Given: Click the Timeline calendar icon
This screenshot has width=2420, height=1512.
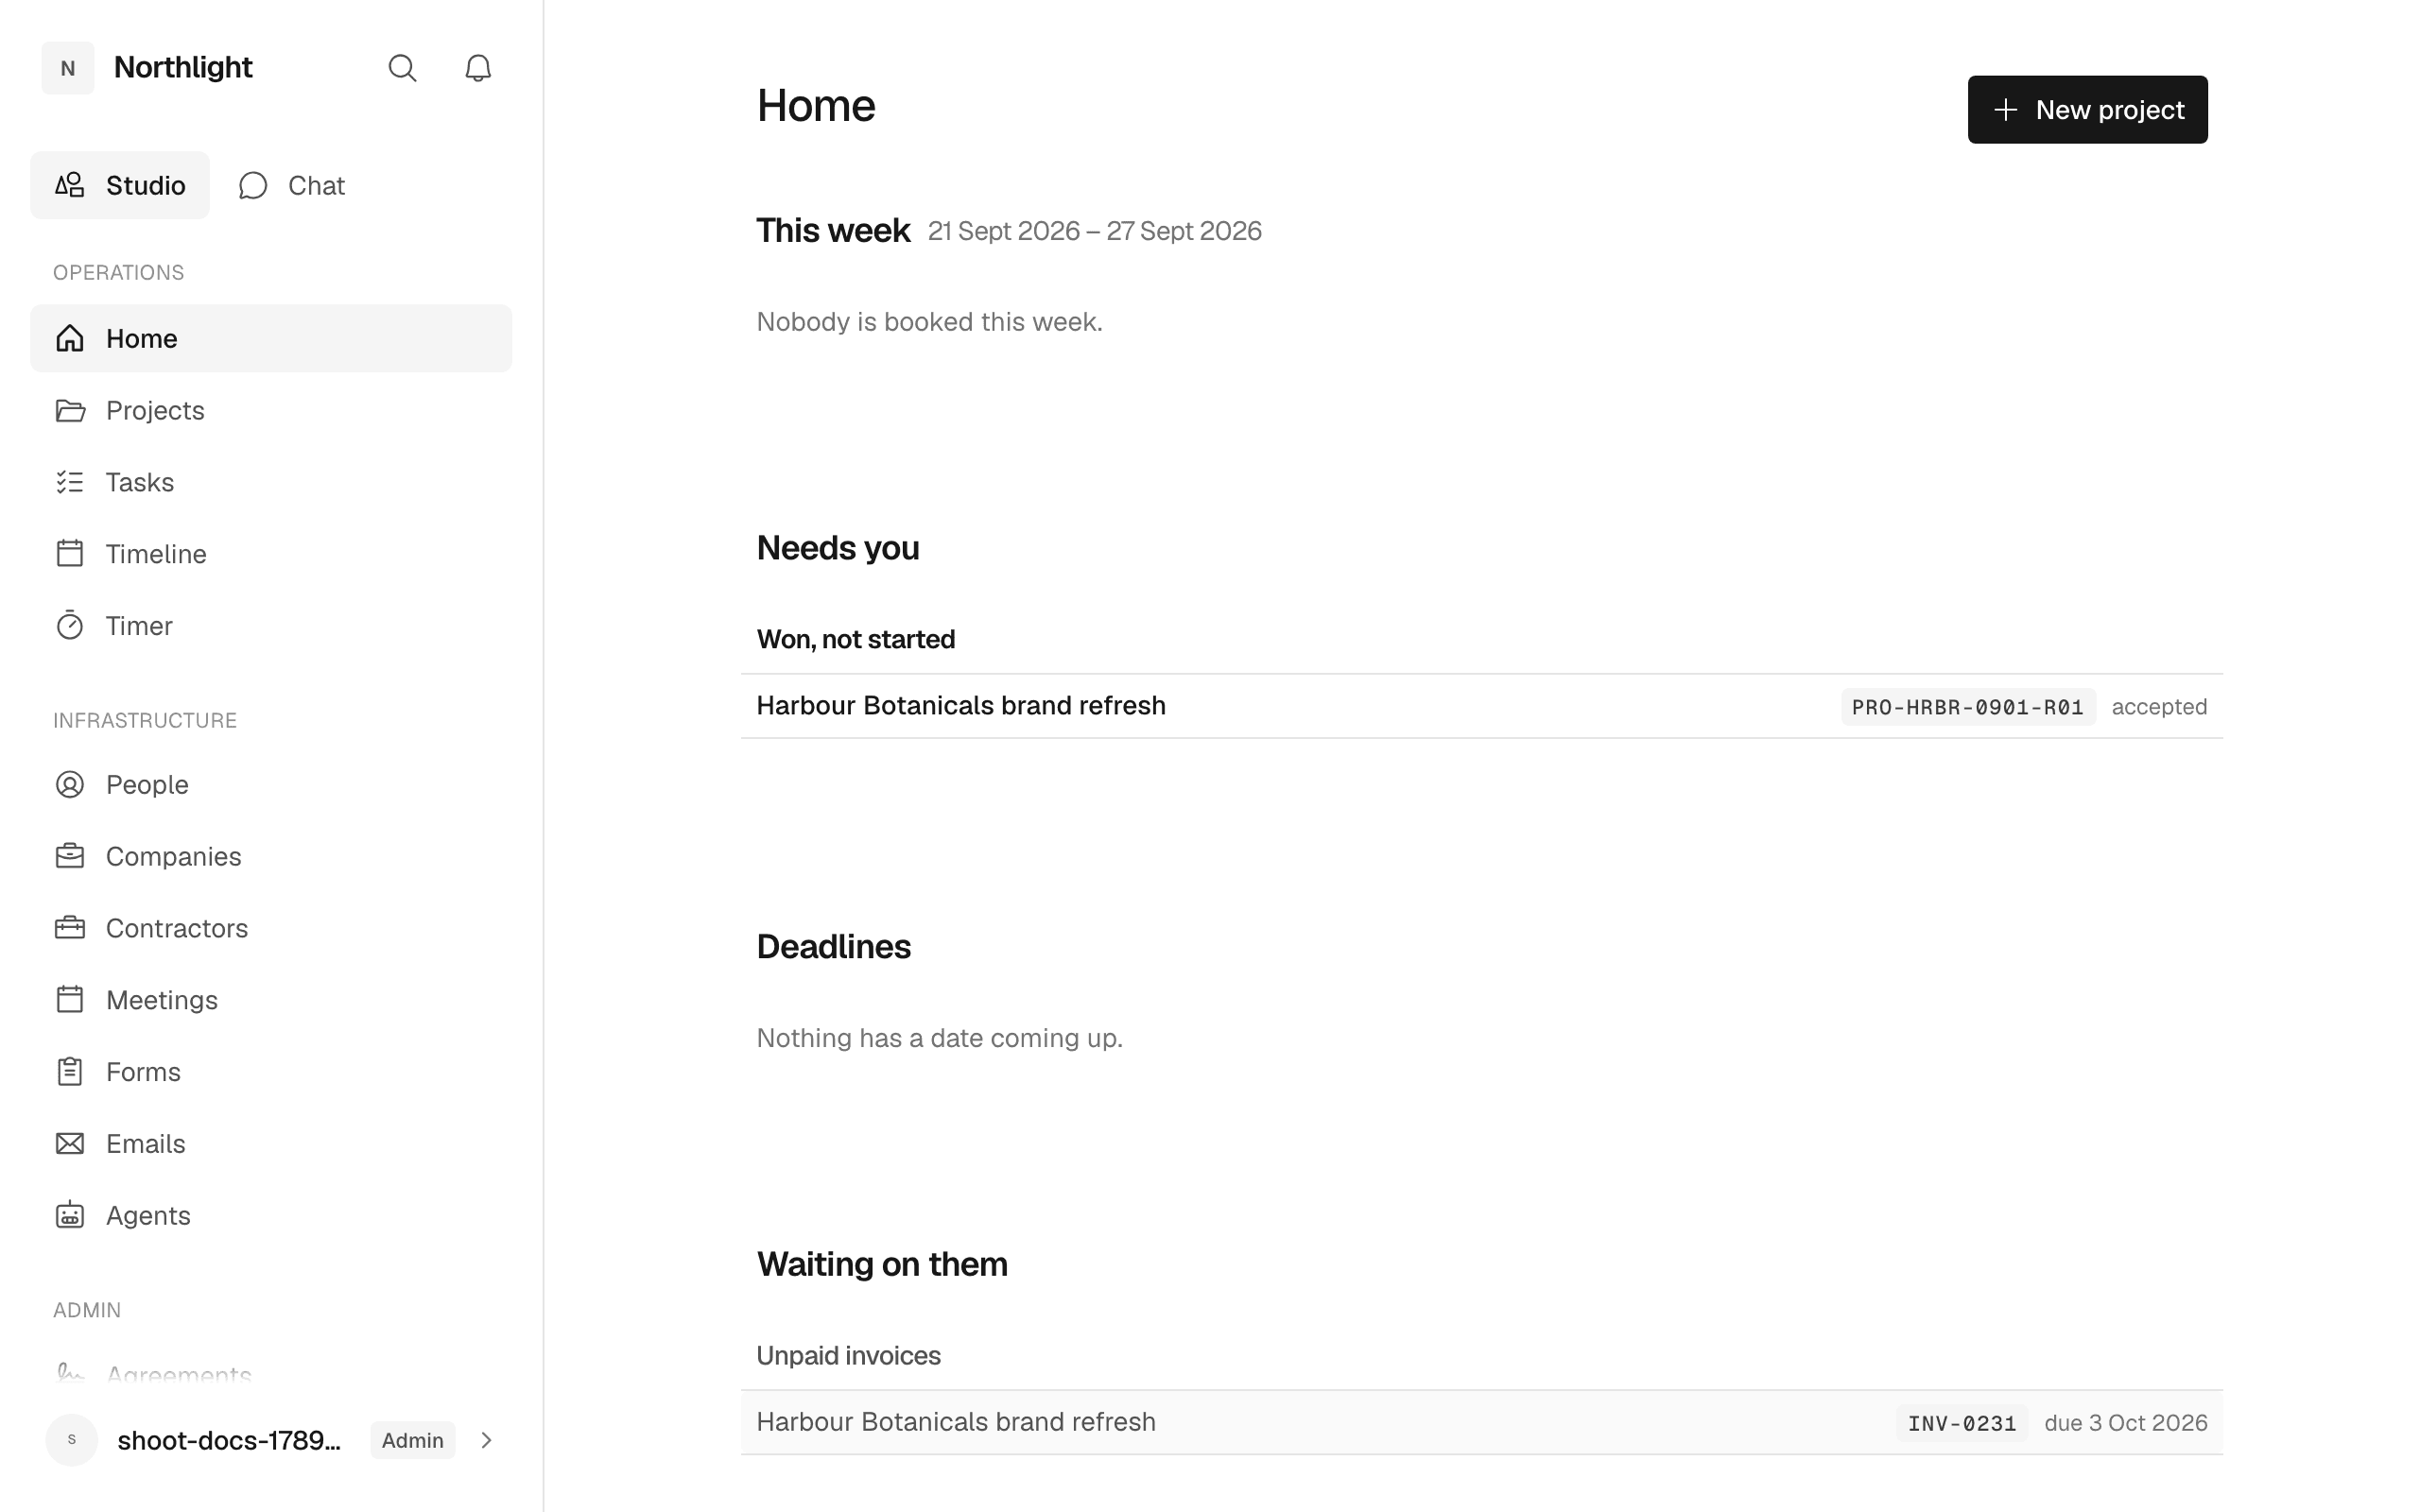Looking at the screenshot, I should (70, 554).
